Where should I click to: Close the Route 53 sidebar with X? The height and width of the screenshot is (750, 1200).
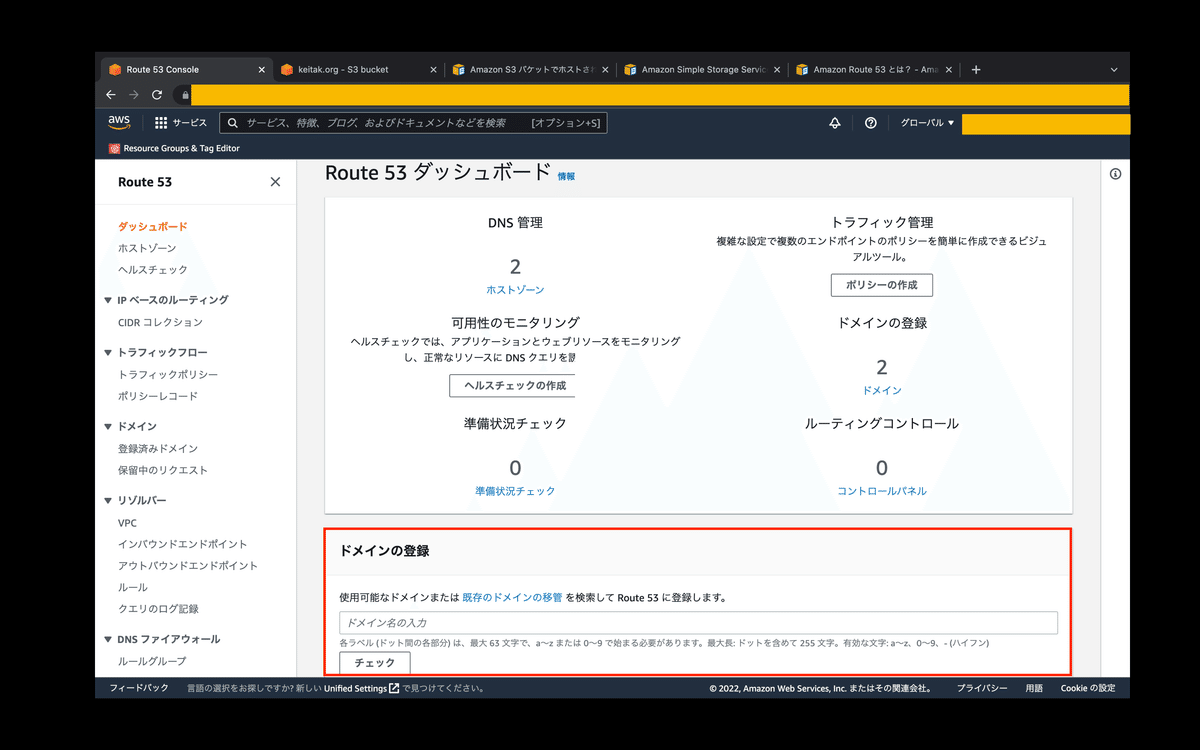[275, 182]
